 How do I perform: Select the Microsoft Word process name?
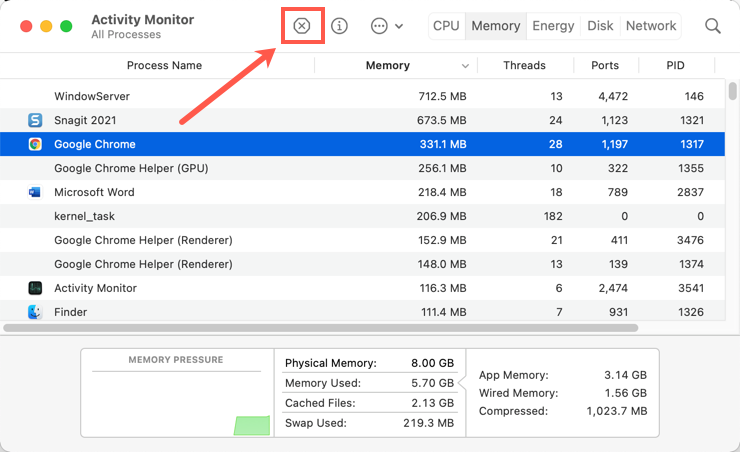tap(94, 192)
